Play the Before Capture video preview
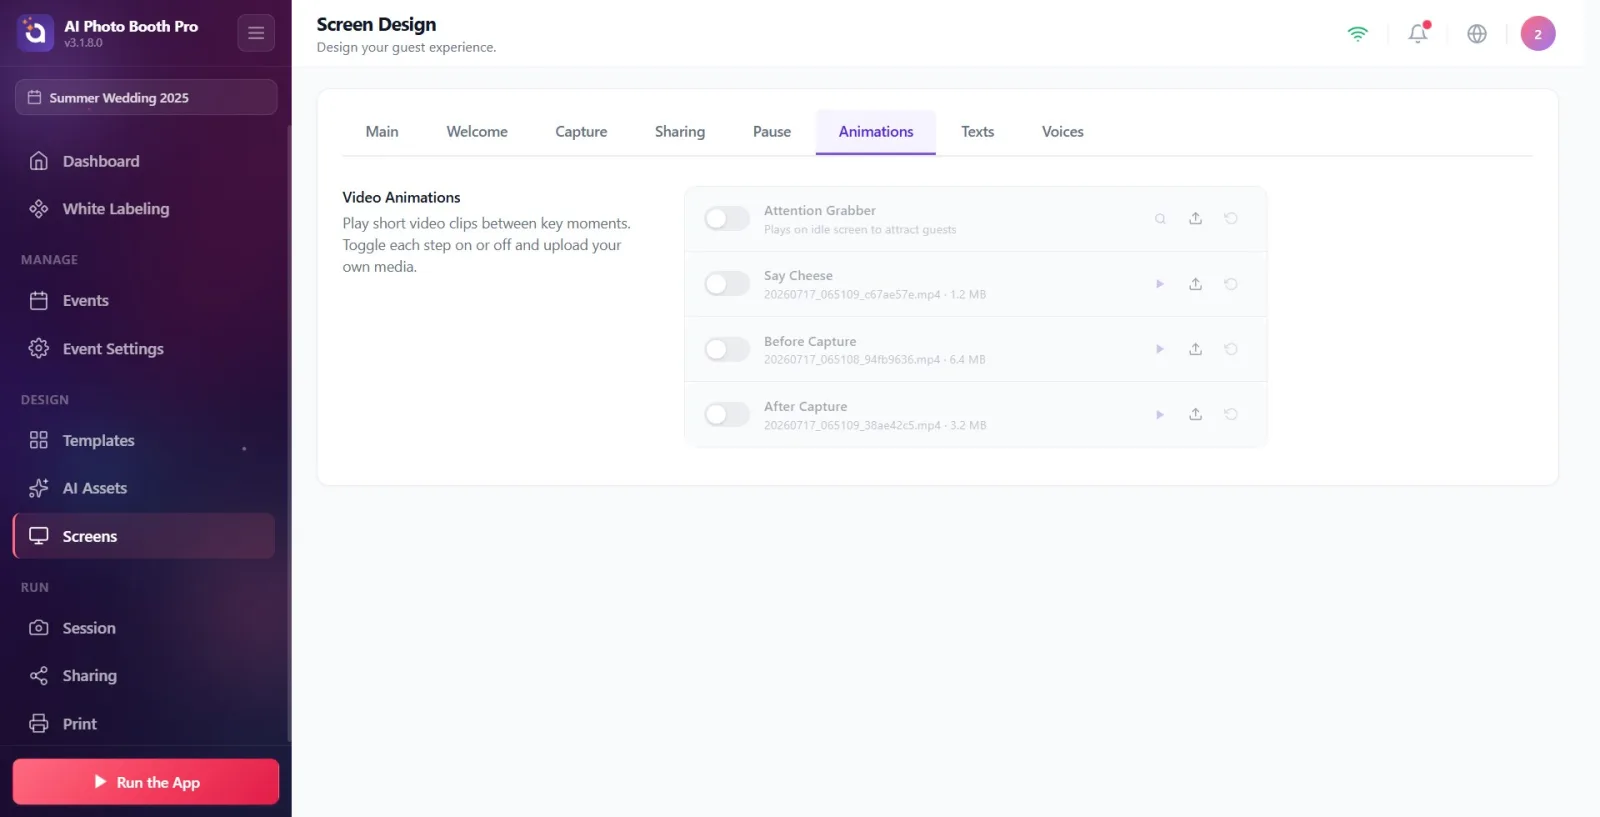Viewport: 1600px width, 817px height. tap(1160, 349)
